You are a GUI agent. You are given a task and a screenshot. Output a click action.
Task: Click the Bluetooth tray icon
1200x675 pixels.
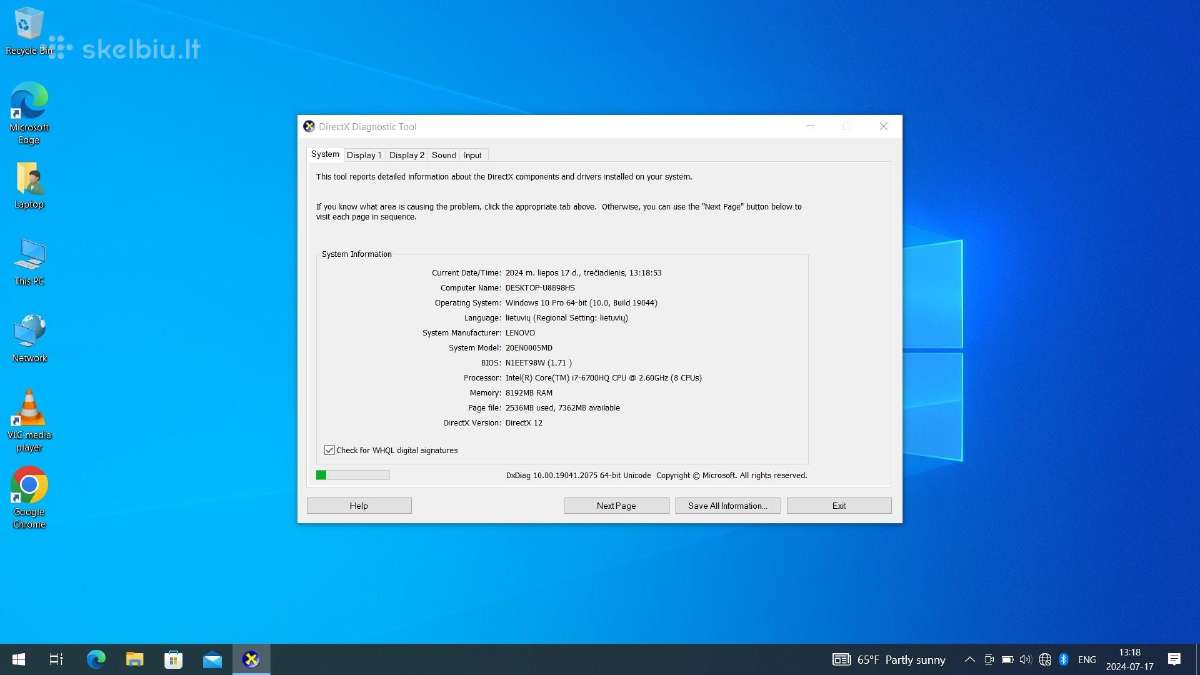point(1064,660)
